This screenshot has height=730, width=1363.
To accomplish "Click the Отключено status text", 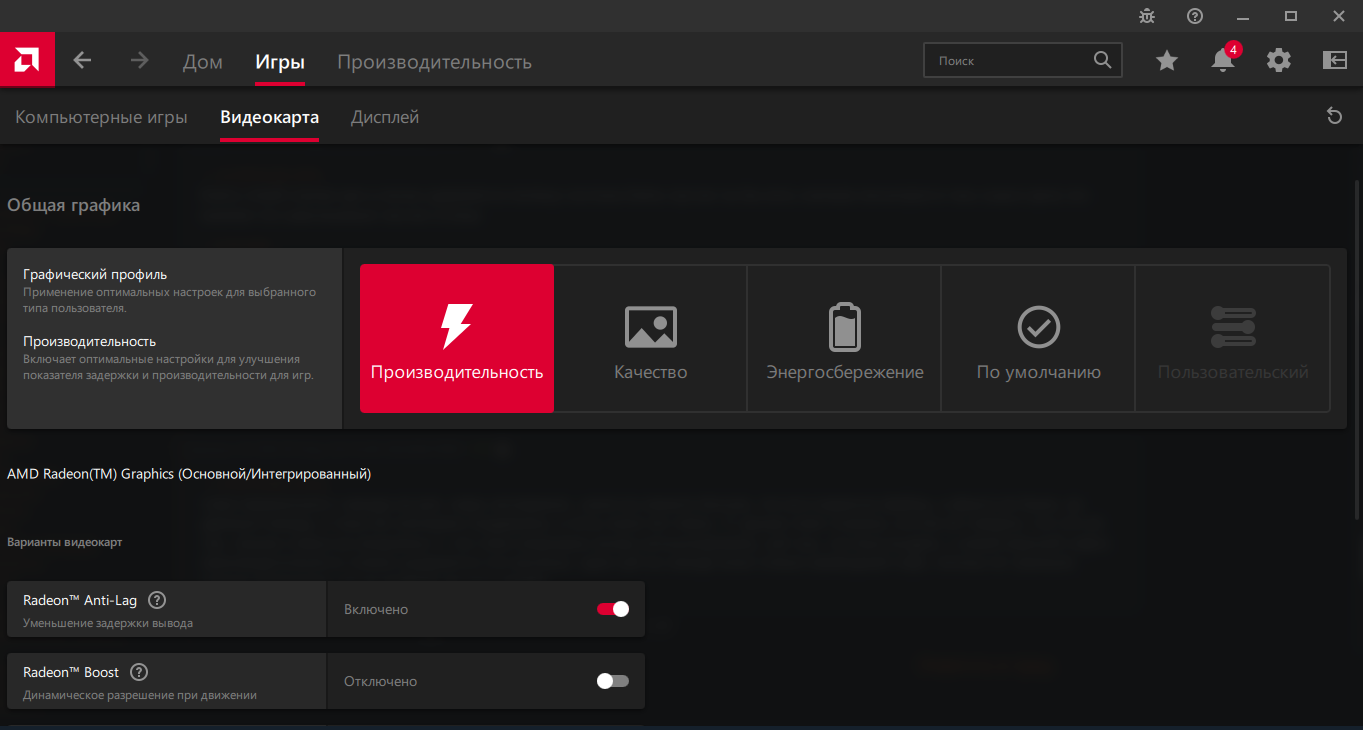I will pos(380,681).
